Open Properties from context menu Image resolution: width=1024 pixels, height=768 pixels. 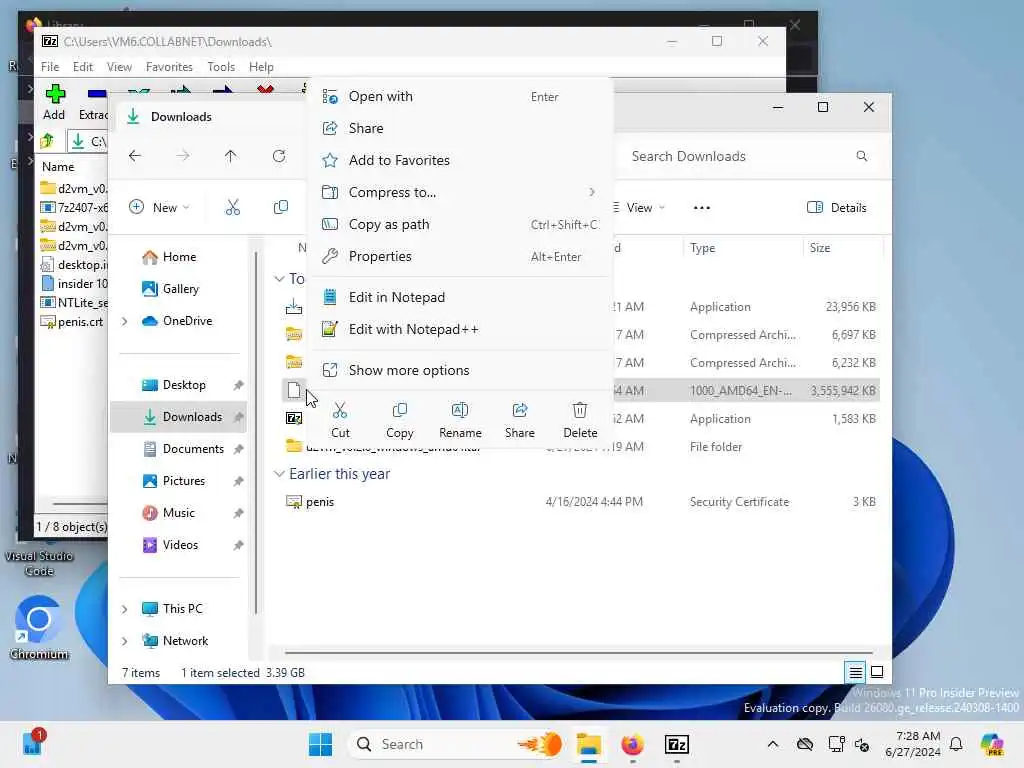coord(459,257)
